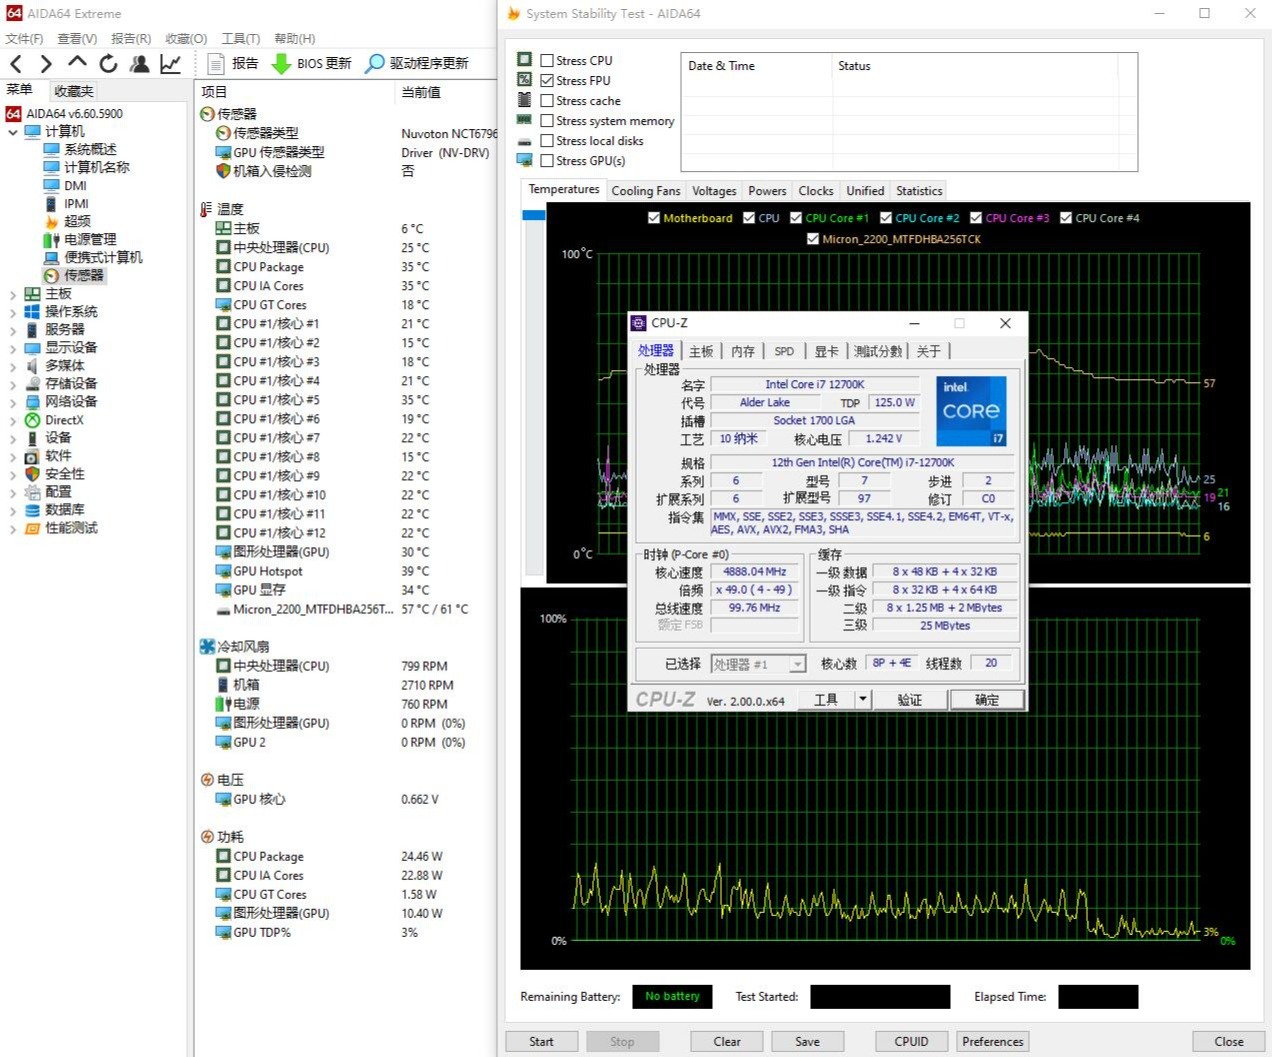Select 系统概述 in the navigation tree
The width and height of the screenshot is (1272, 1057).
pos(90,149)
